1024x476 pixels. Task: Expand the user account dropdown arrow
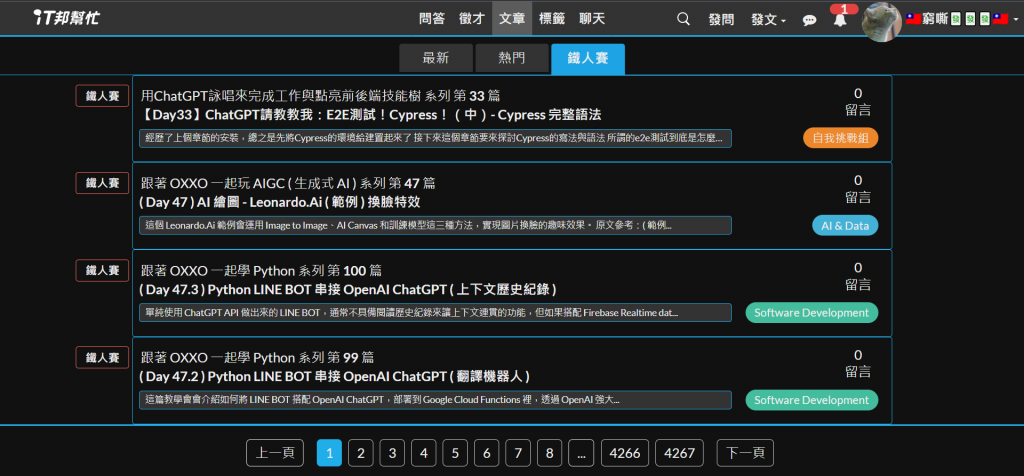[x=1016, y=20]
